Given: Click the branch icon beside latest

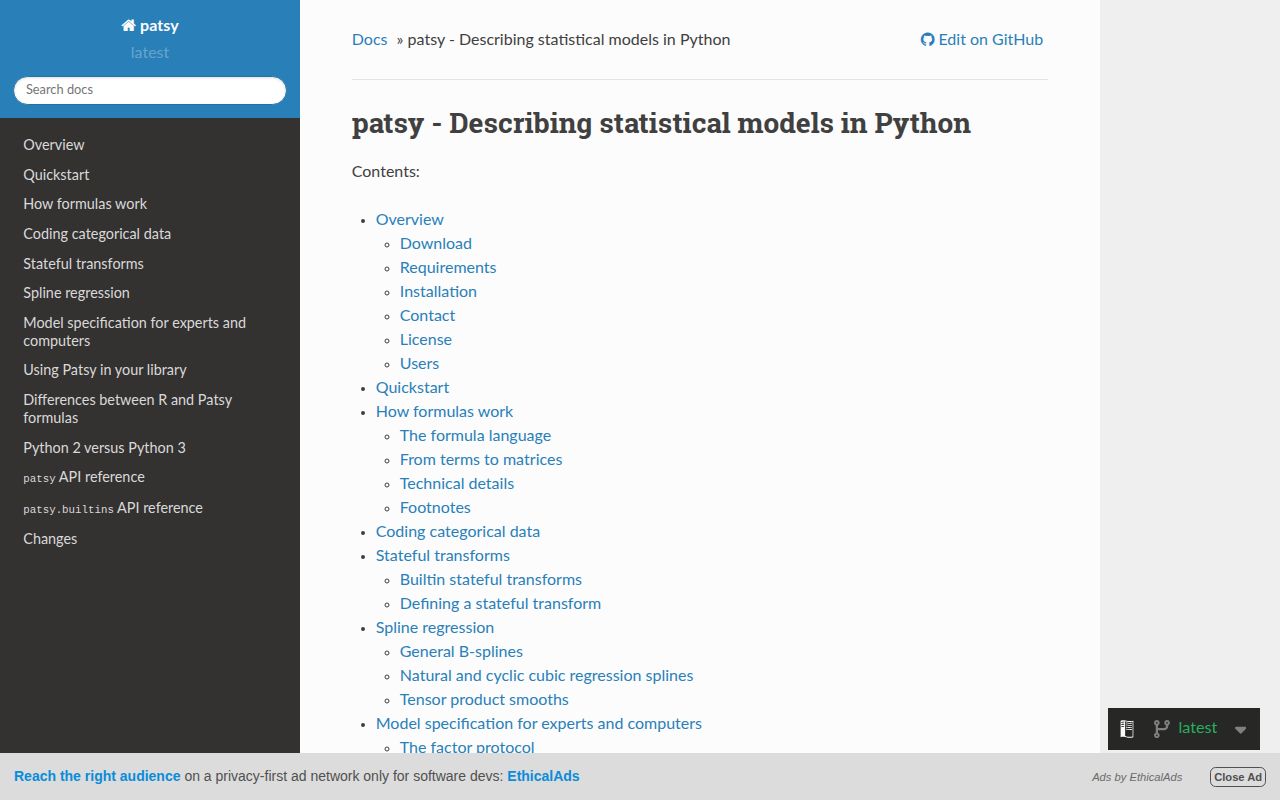Looking at the screenshot, I should click(1161, 729).
